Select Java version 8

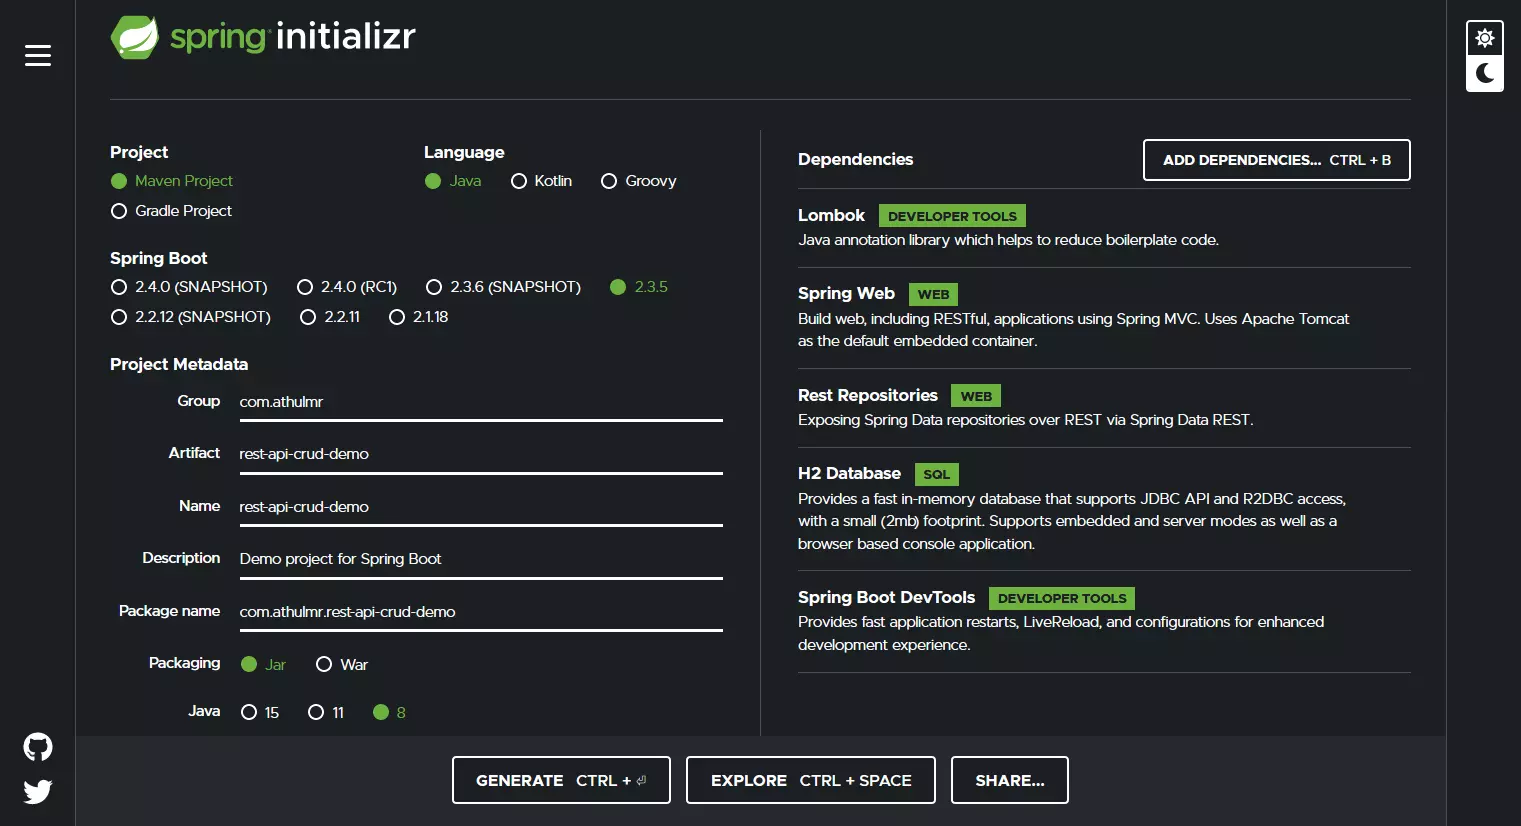(389, 713)
